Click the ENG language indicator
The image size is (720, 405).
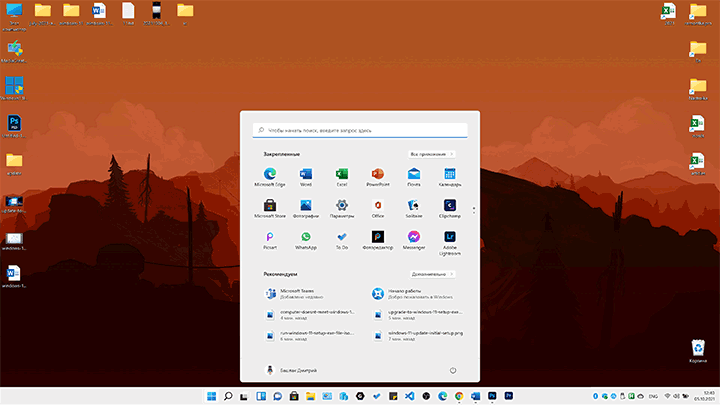pos(652,396)
